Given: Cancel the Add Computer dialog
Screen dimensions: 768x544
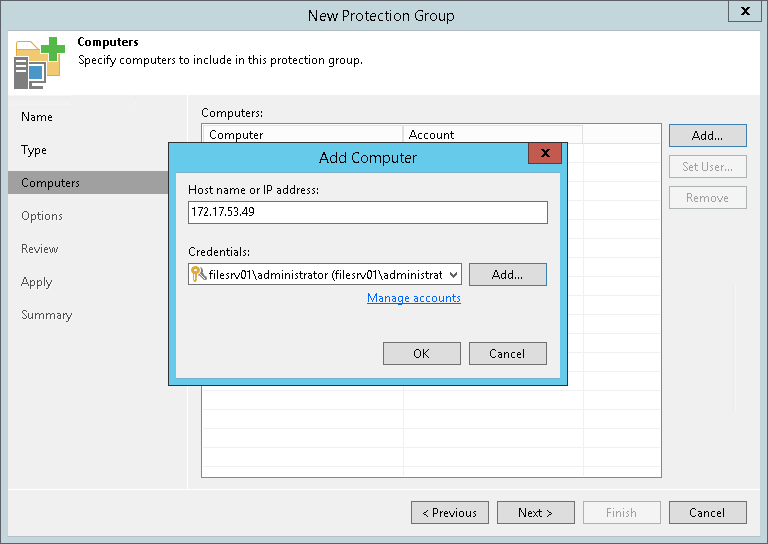Looking at the screenshot, I should pos(507,353).
